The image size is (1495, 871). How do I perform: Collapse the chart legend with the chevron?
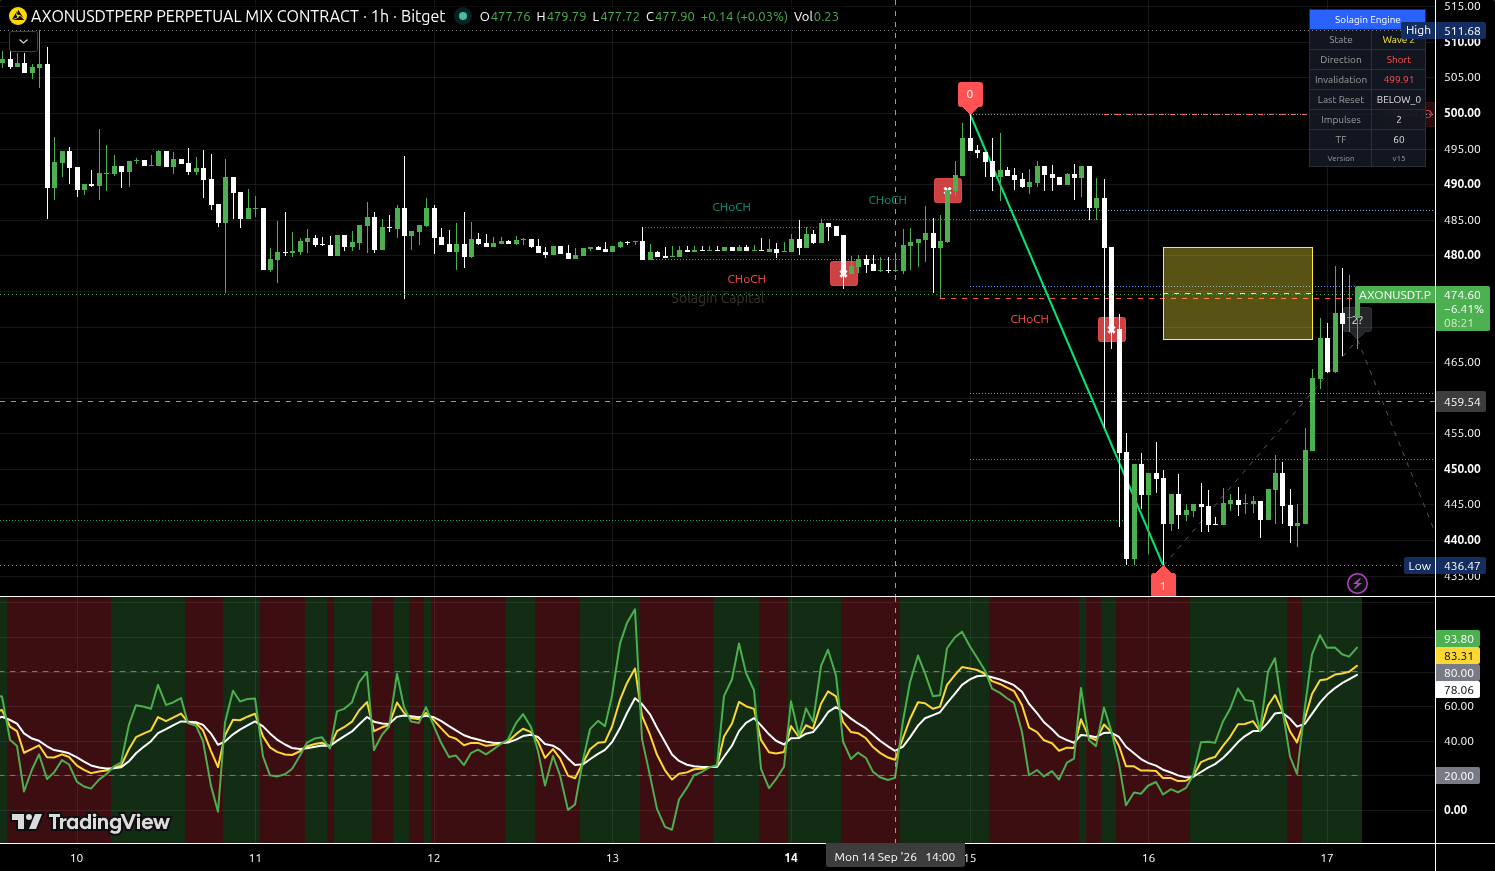[23, 41]
